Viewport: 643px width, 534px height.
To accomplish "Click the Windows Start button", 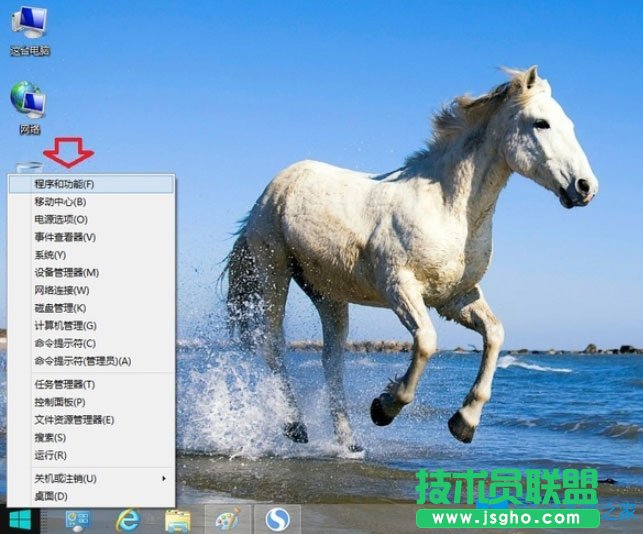I will pos(20,520).
